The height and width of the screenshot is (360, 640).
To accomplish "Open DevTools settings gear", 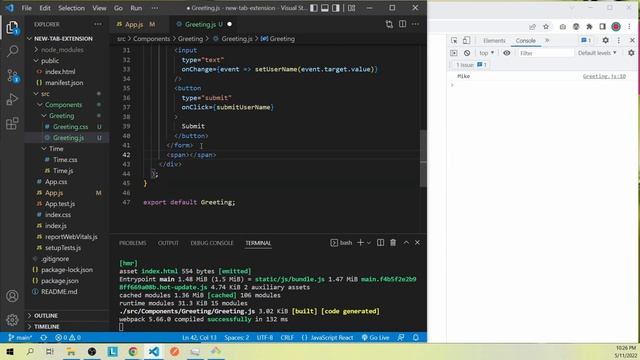I will [605, 40].
